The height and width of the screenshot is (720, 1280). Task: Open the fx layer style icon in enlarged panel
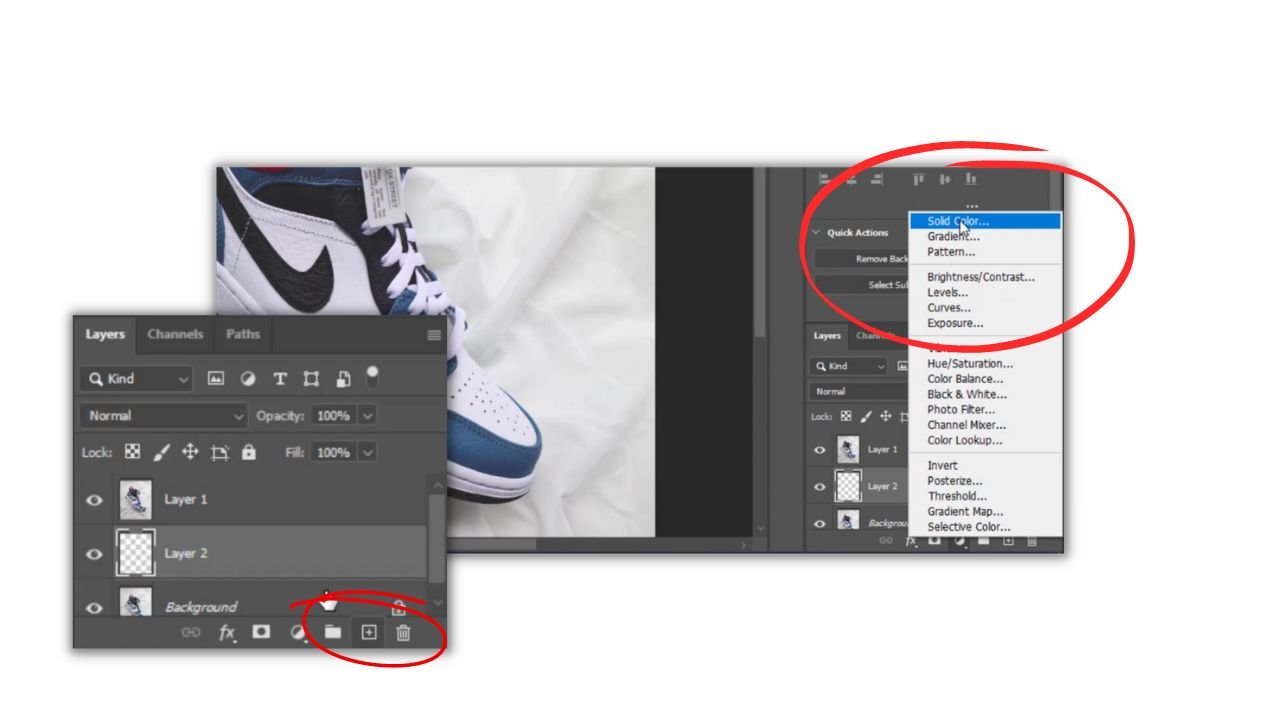pyautogui.click(x=227, y=633)
